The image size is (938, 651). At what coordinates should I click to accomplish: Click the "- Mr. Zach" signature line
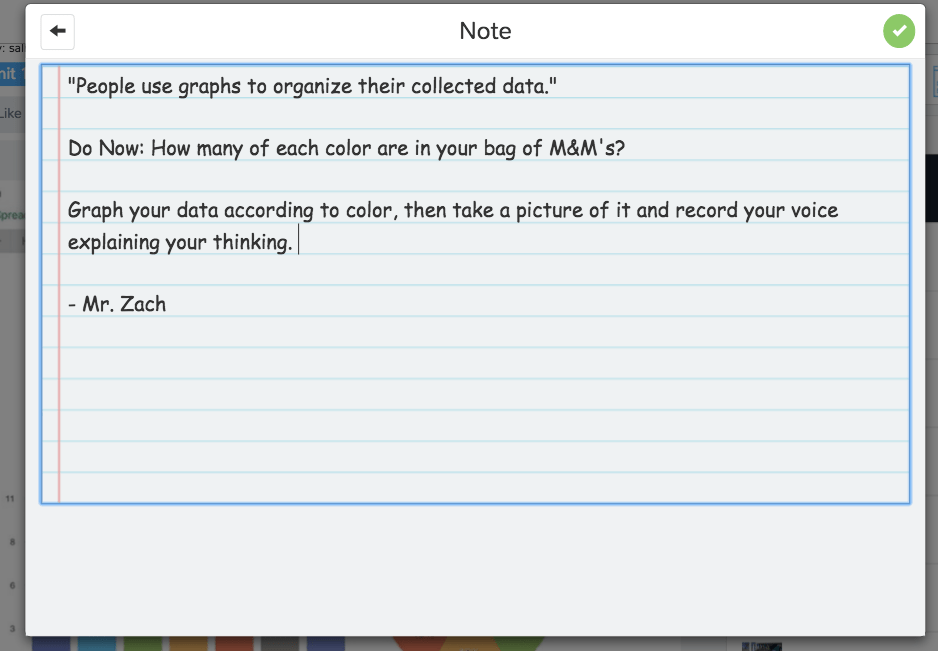pyautogui.click(x=117, y=304)
